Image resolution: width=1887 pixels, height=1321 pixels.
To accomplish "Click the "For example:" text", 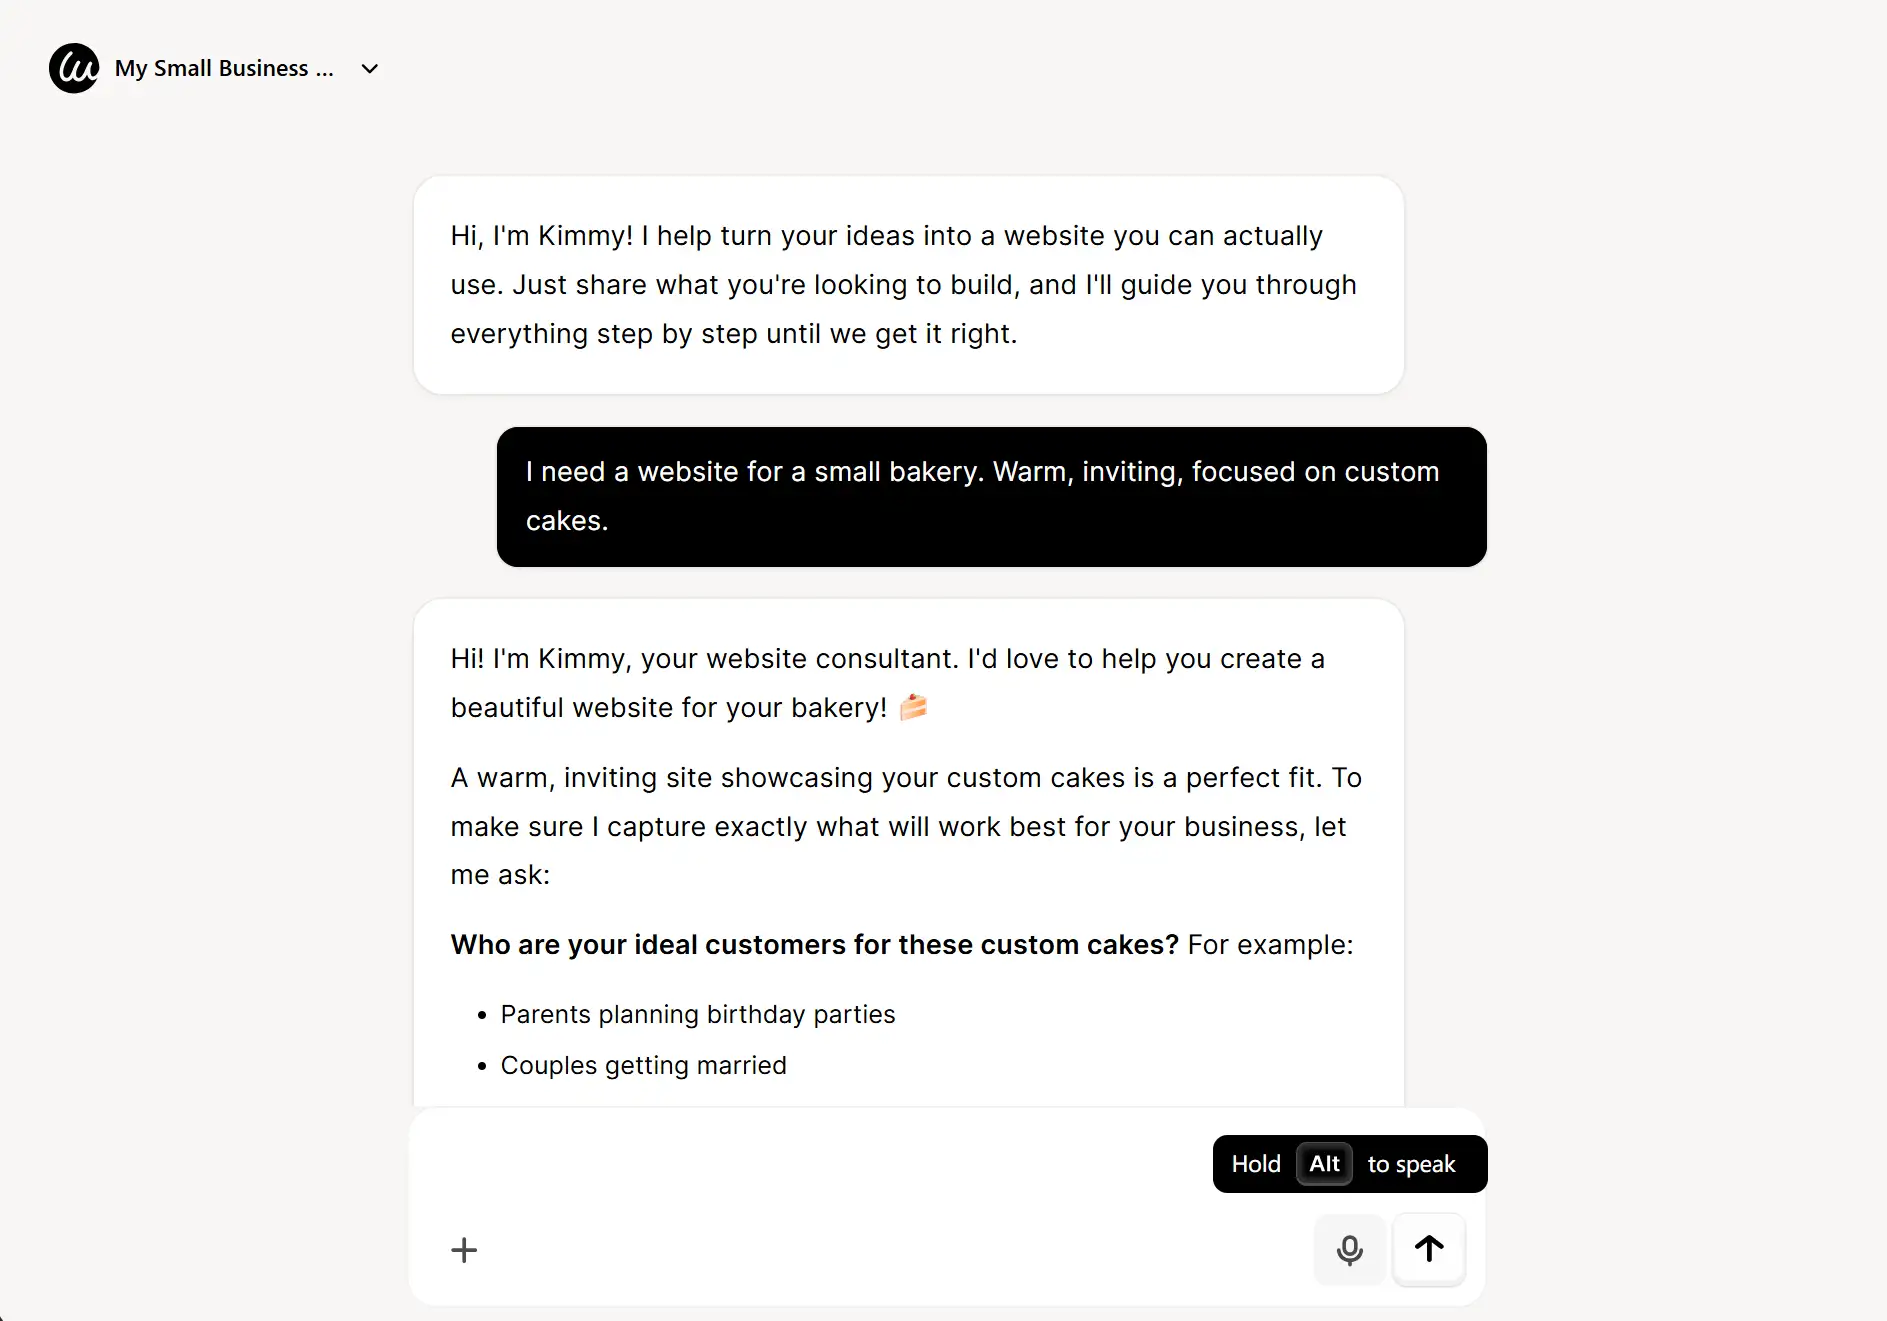I will [x=1270, y=945].
